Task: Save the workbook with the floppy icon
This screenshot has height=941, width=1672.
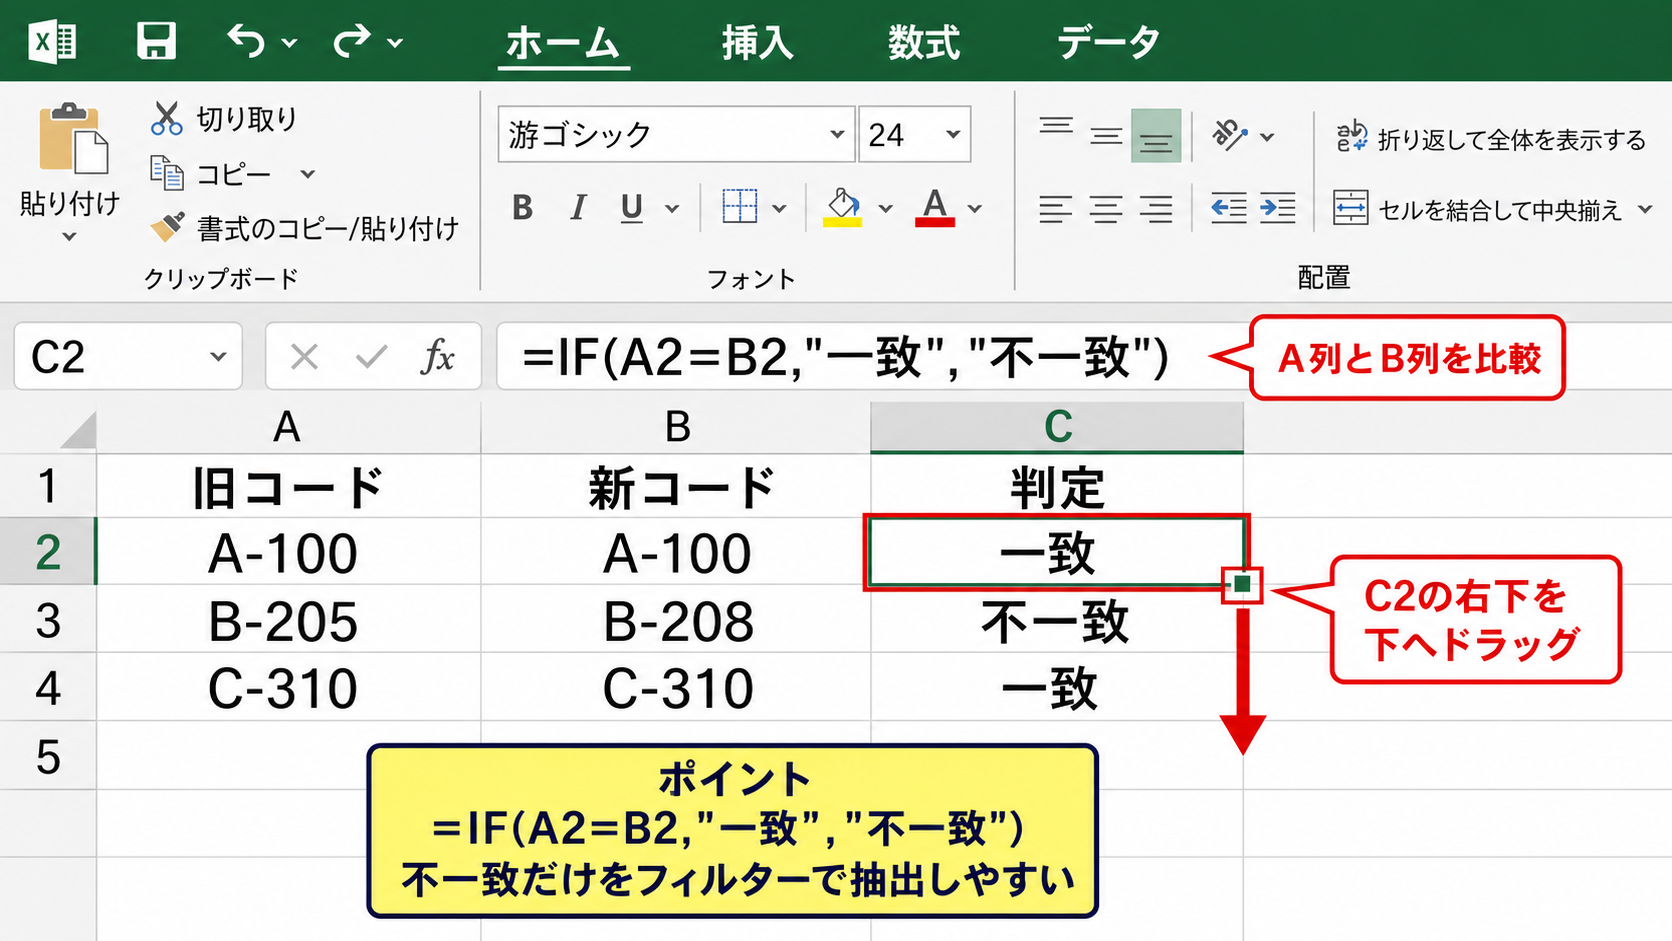Action: point(156,41)
